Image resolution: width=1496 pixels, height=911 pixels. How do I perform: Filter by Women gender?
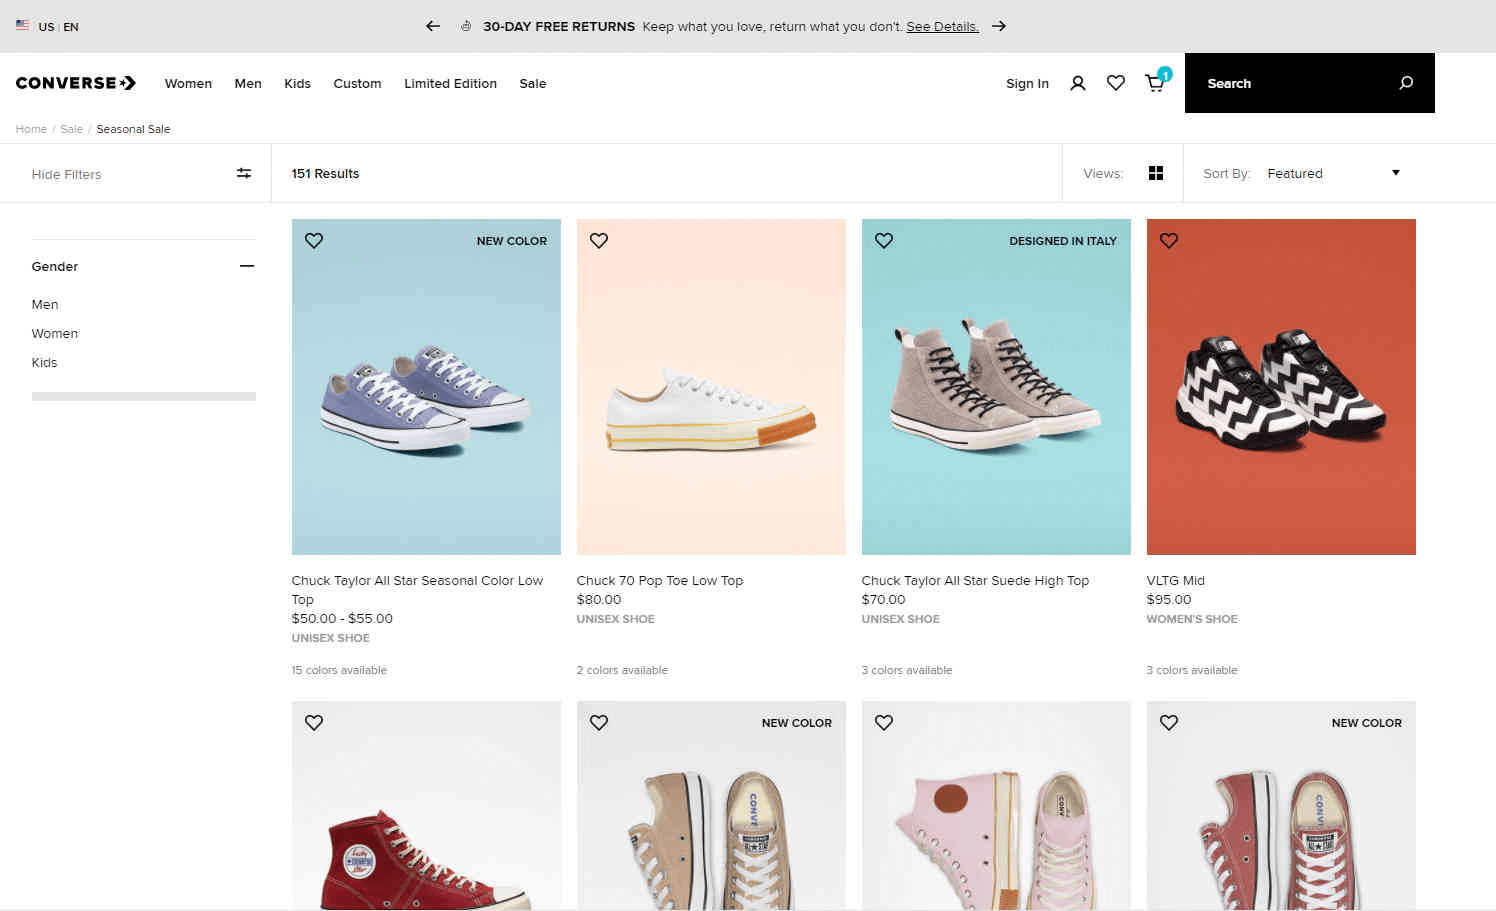[55, 333]
